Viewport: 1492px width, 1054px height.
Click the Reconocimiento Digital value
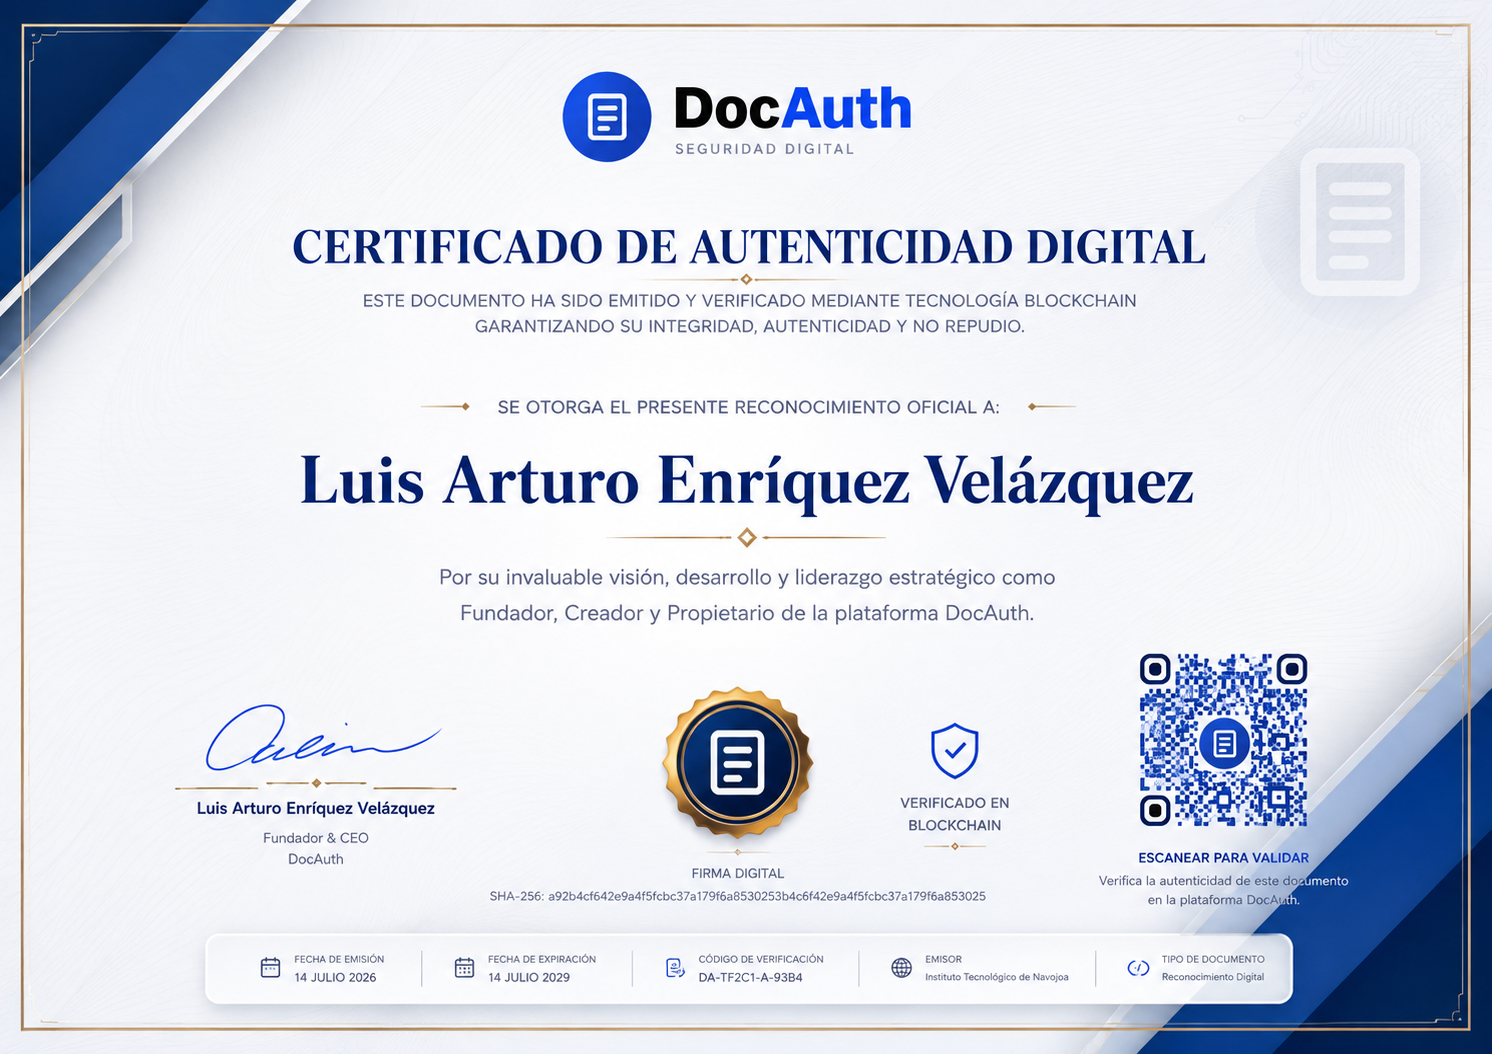[x=1213, y=977]
